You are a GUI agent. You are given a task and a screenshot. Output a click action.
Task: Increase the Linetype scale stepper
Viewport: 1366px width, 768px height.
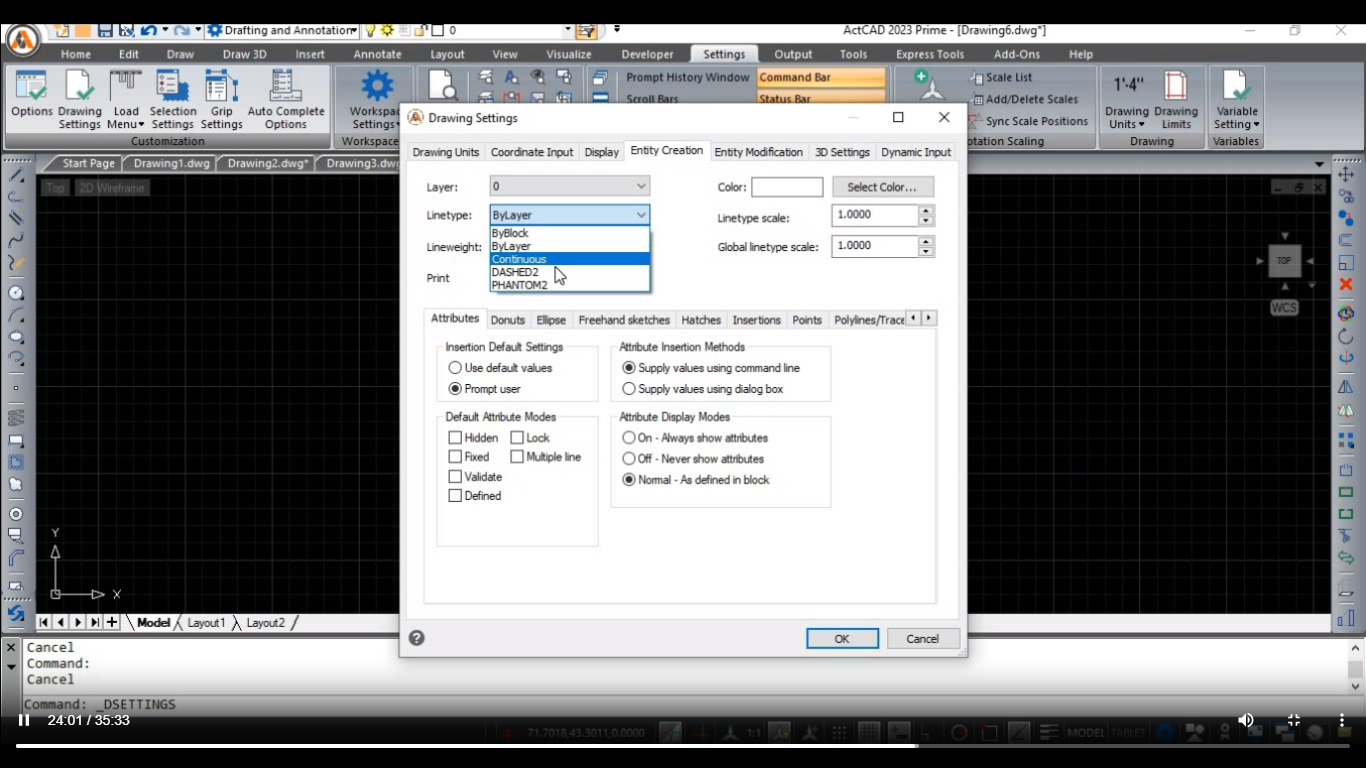pyautogui.click(x=926, y=210)
